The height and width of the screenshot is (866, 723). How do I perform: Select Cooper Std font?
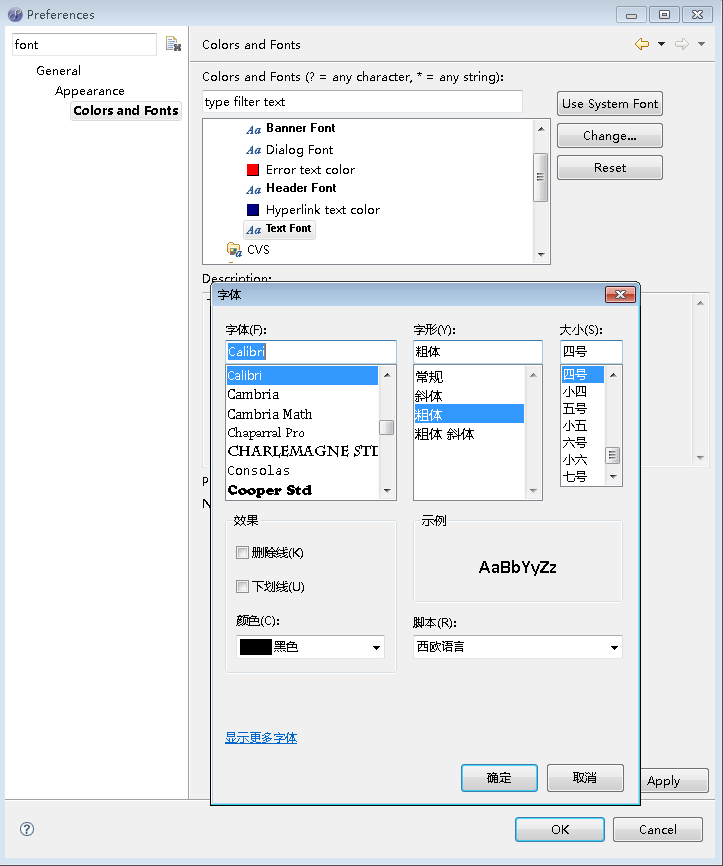302,490
